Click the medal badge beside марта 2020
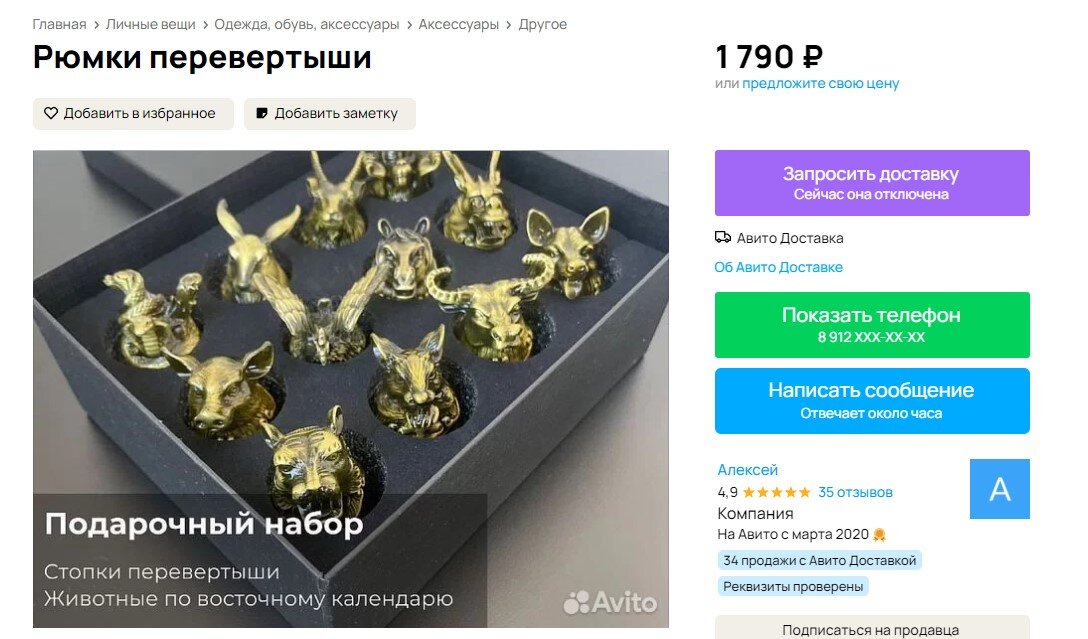 pos(879,535)
